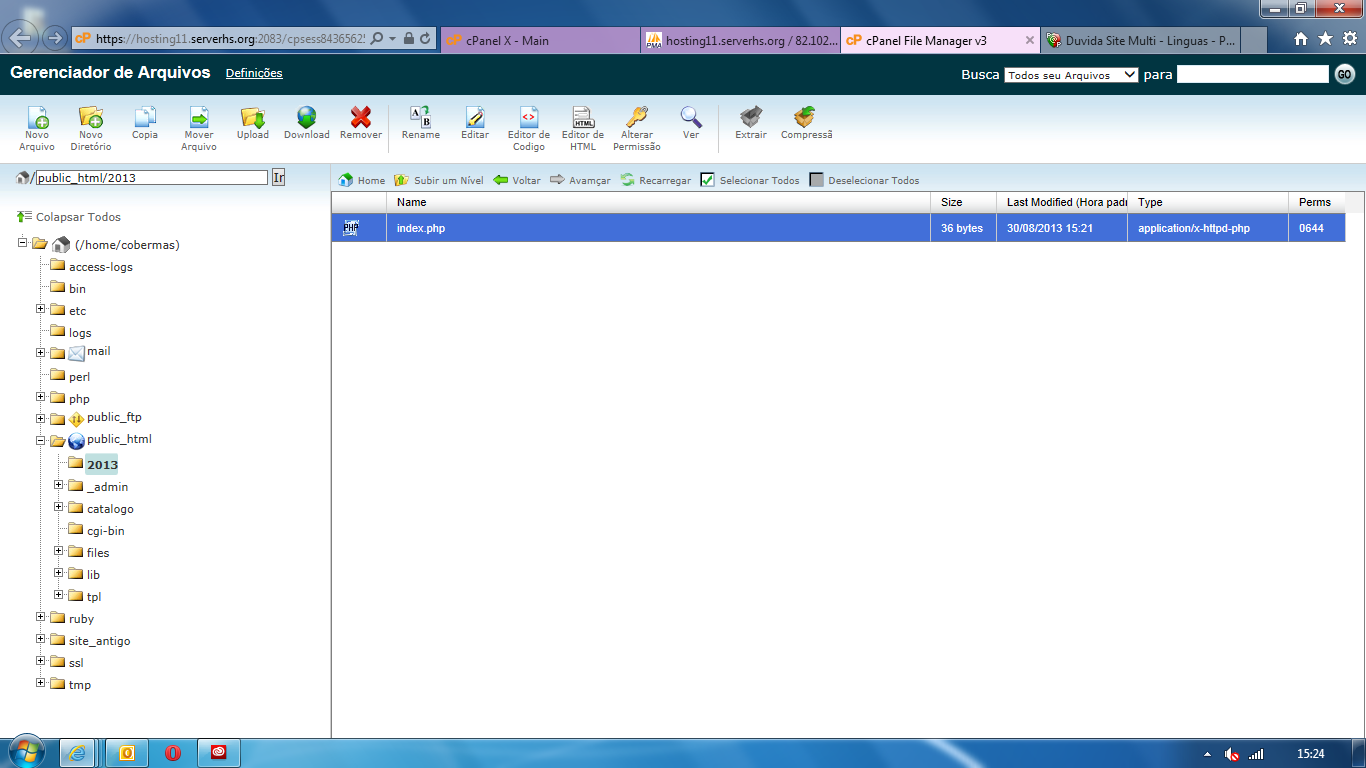This screenshot has height=768, width=1366.
Task: Download the selected file
Action: tap(307, 118)
